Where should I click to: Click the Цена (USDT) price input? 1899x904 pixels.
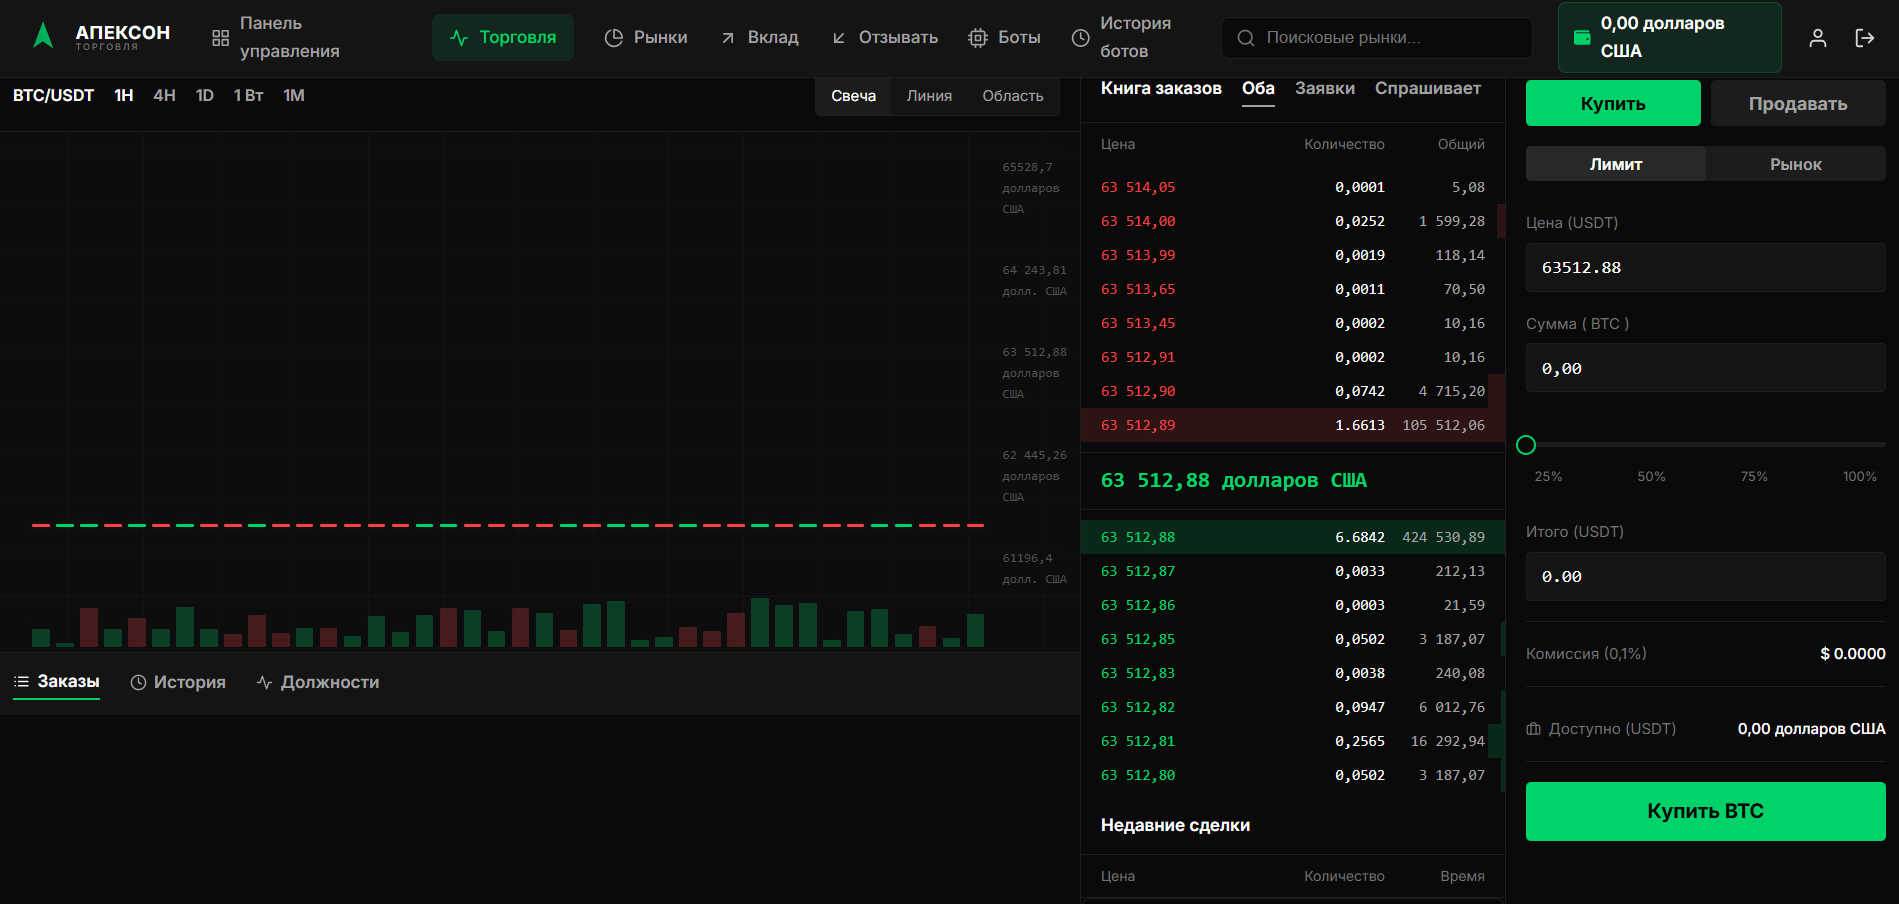coord(1706,267)
